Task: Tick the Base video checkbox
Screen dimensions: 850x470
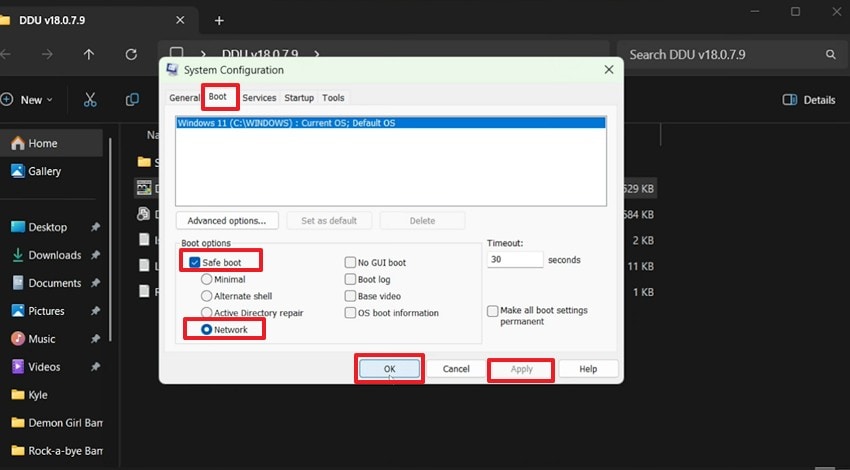Action: pos(350,296)
